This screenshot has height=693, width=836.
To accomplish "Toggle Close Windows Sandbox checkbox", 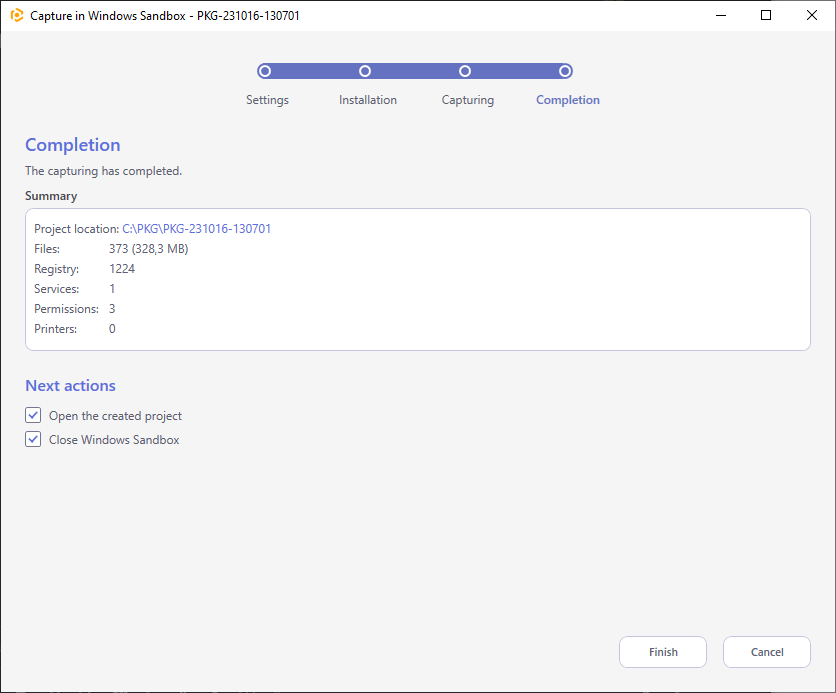I will tap(33, 439).
